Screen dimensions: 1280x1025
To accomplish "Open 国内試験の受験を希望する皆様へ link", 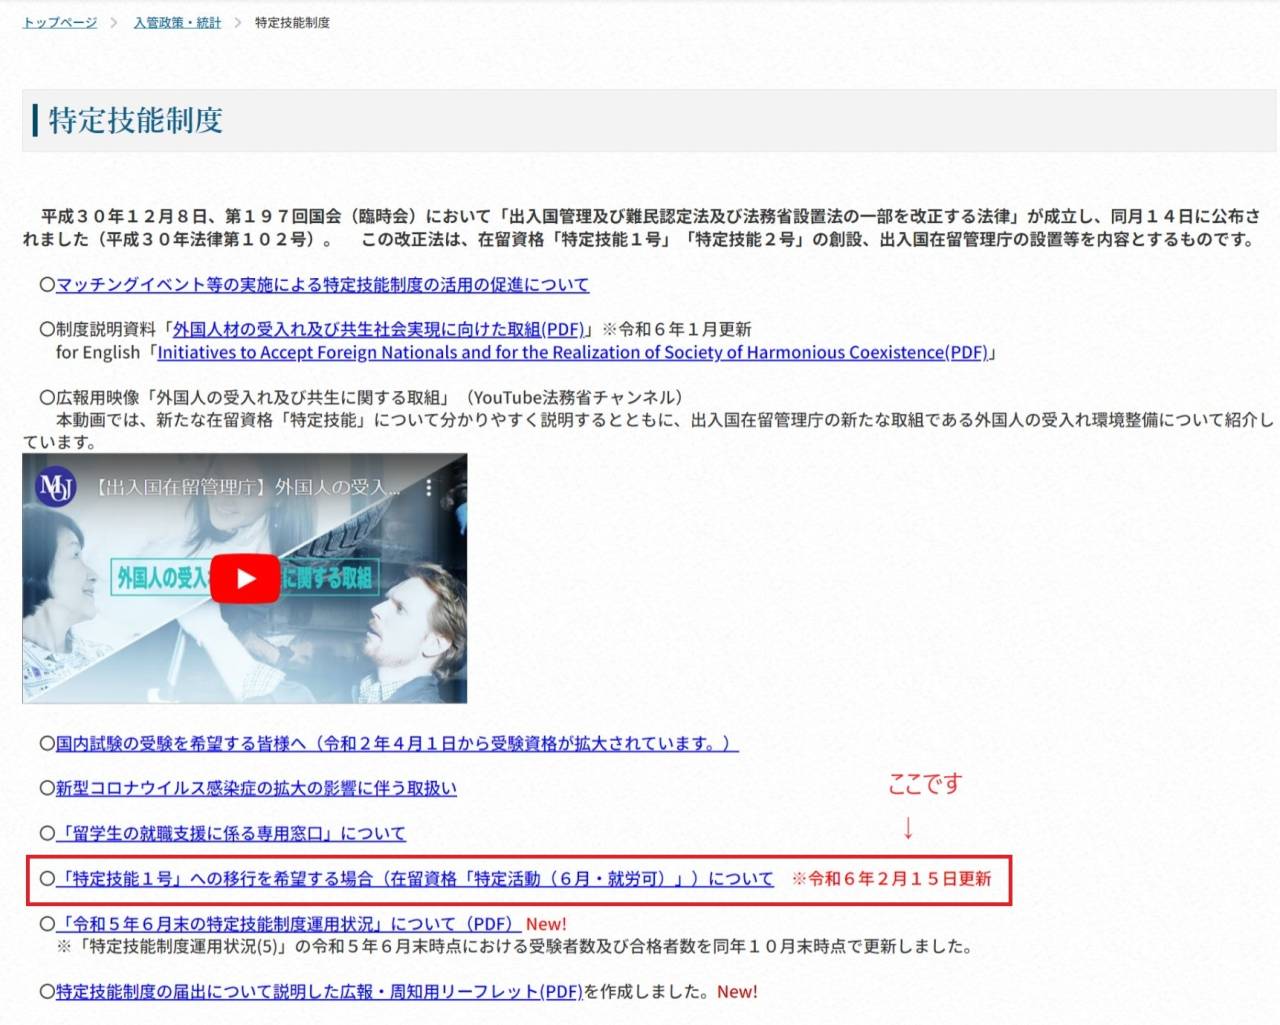I will (x=396, y=744).
